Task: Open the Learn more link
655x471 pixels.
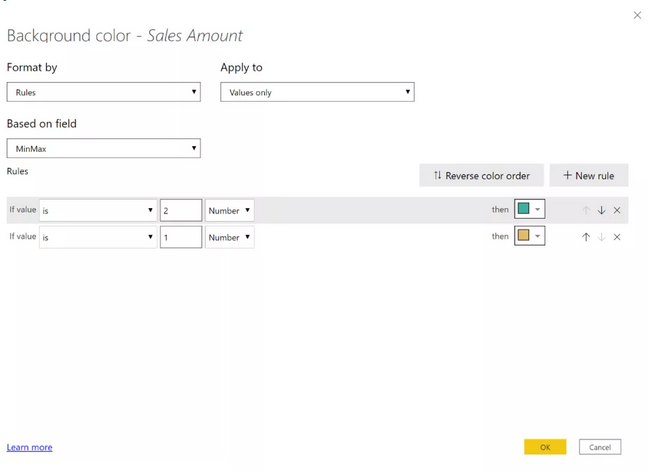Action: (29, 447)
